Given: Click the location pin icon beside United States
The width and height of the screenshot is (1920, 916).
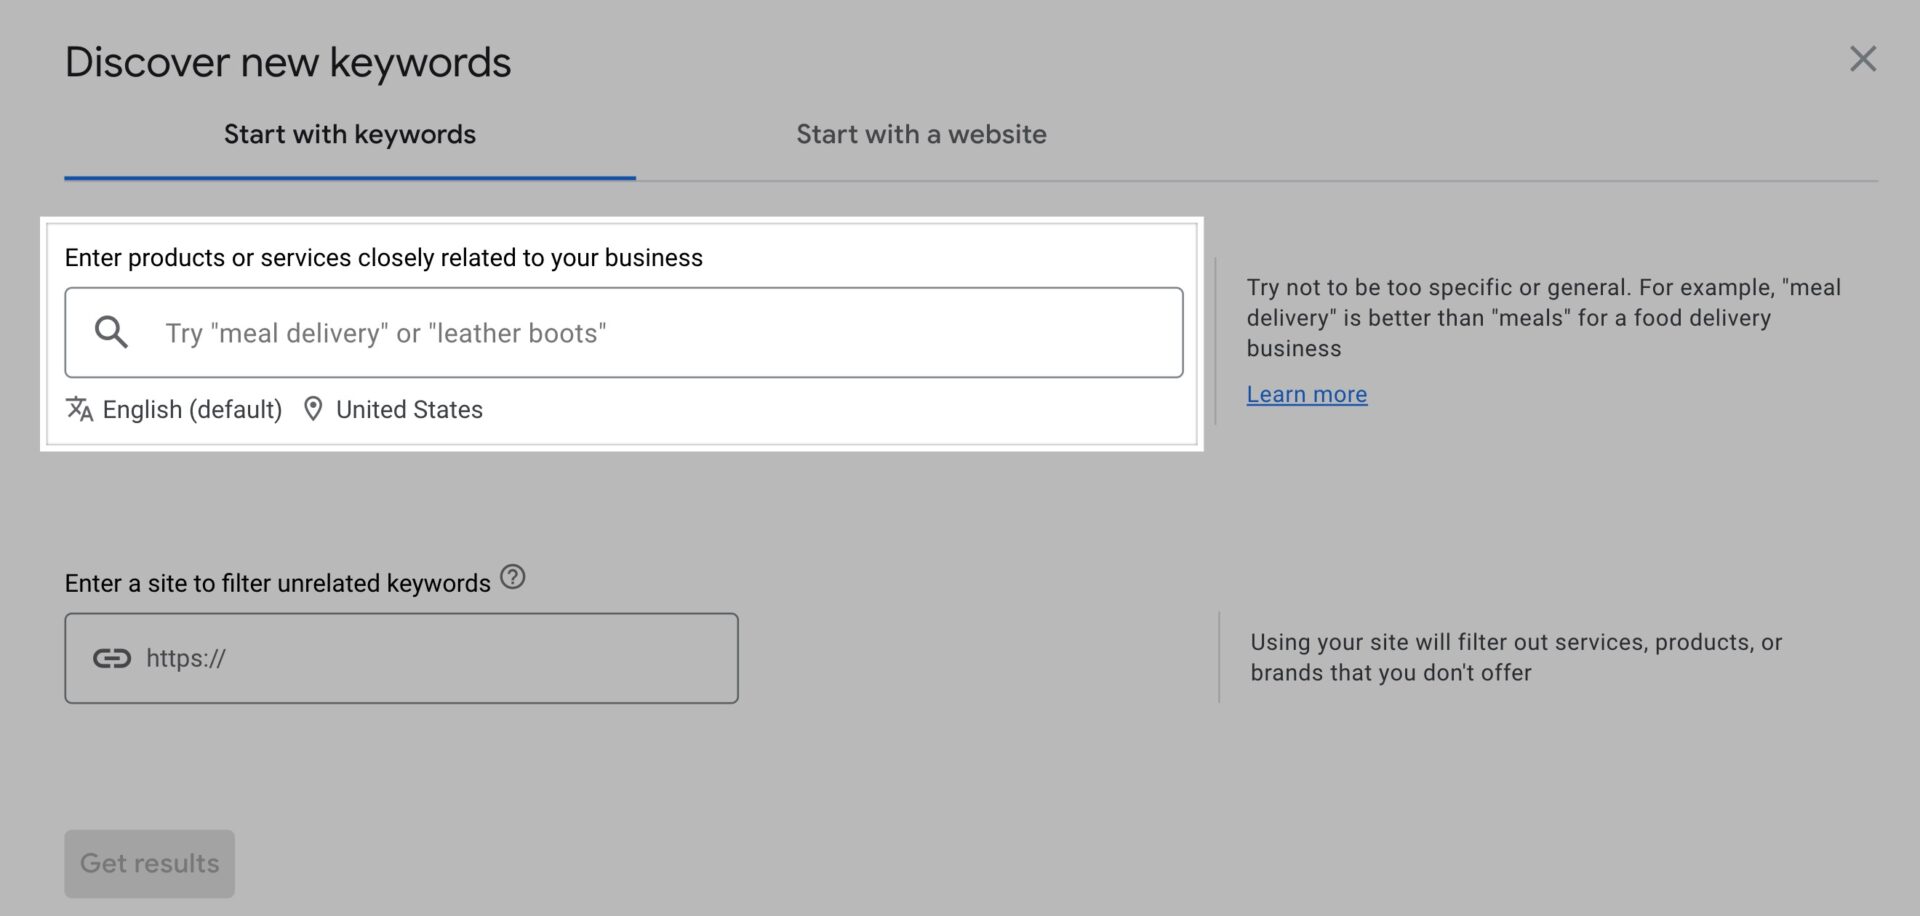Looking at the screenshot, I should [x=313, y=408].
